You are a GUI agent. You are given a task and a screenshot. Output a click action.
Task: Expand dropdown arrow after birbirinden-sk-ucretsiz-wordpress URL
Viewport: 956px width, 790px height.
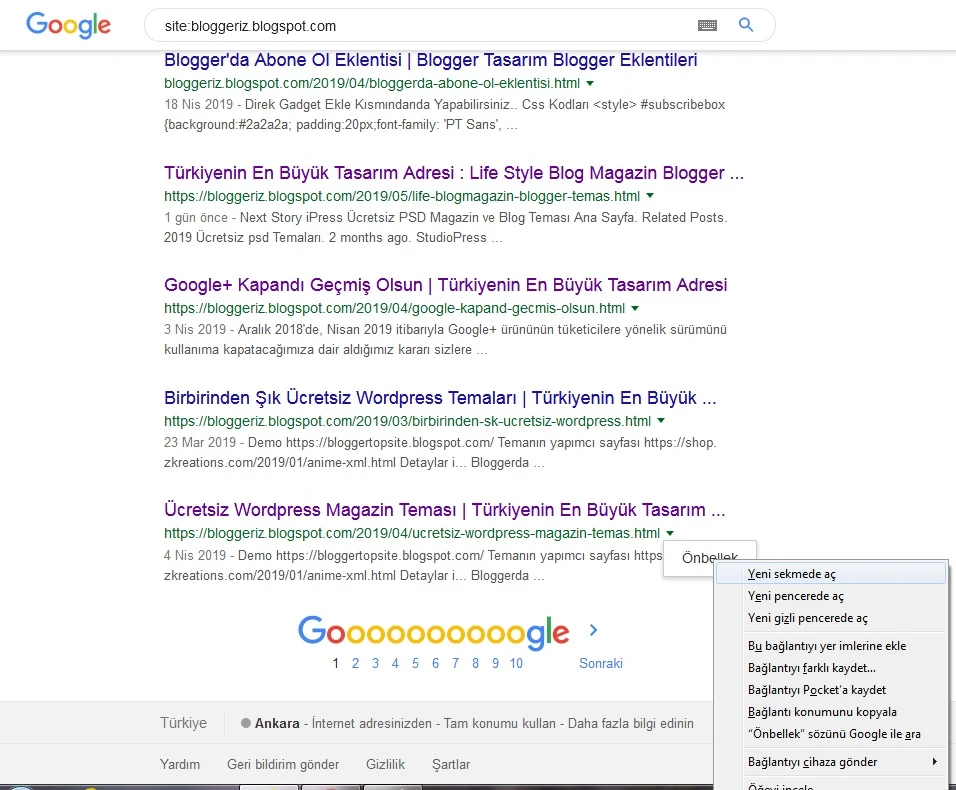point(661,421)
